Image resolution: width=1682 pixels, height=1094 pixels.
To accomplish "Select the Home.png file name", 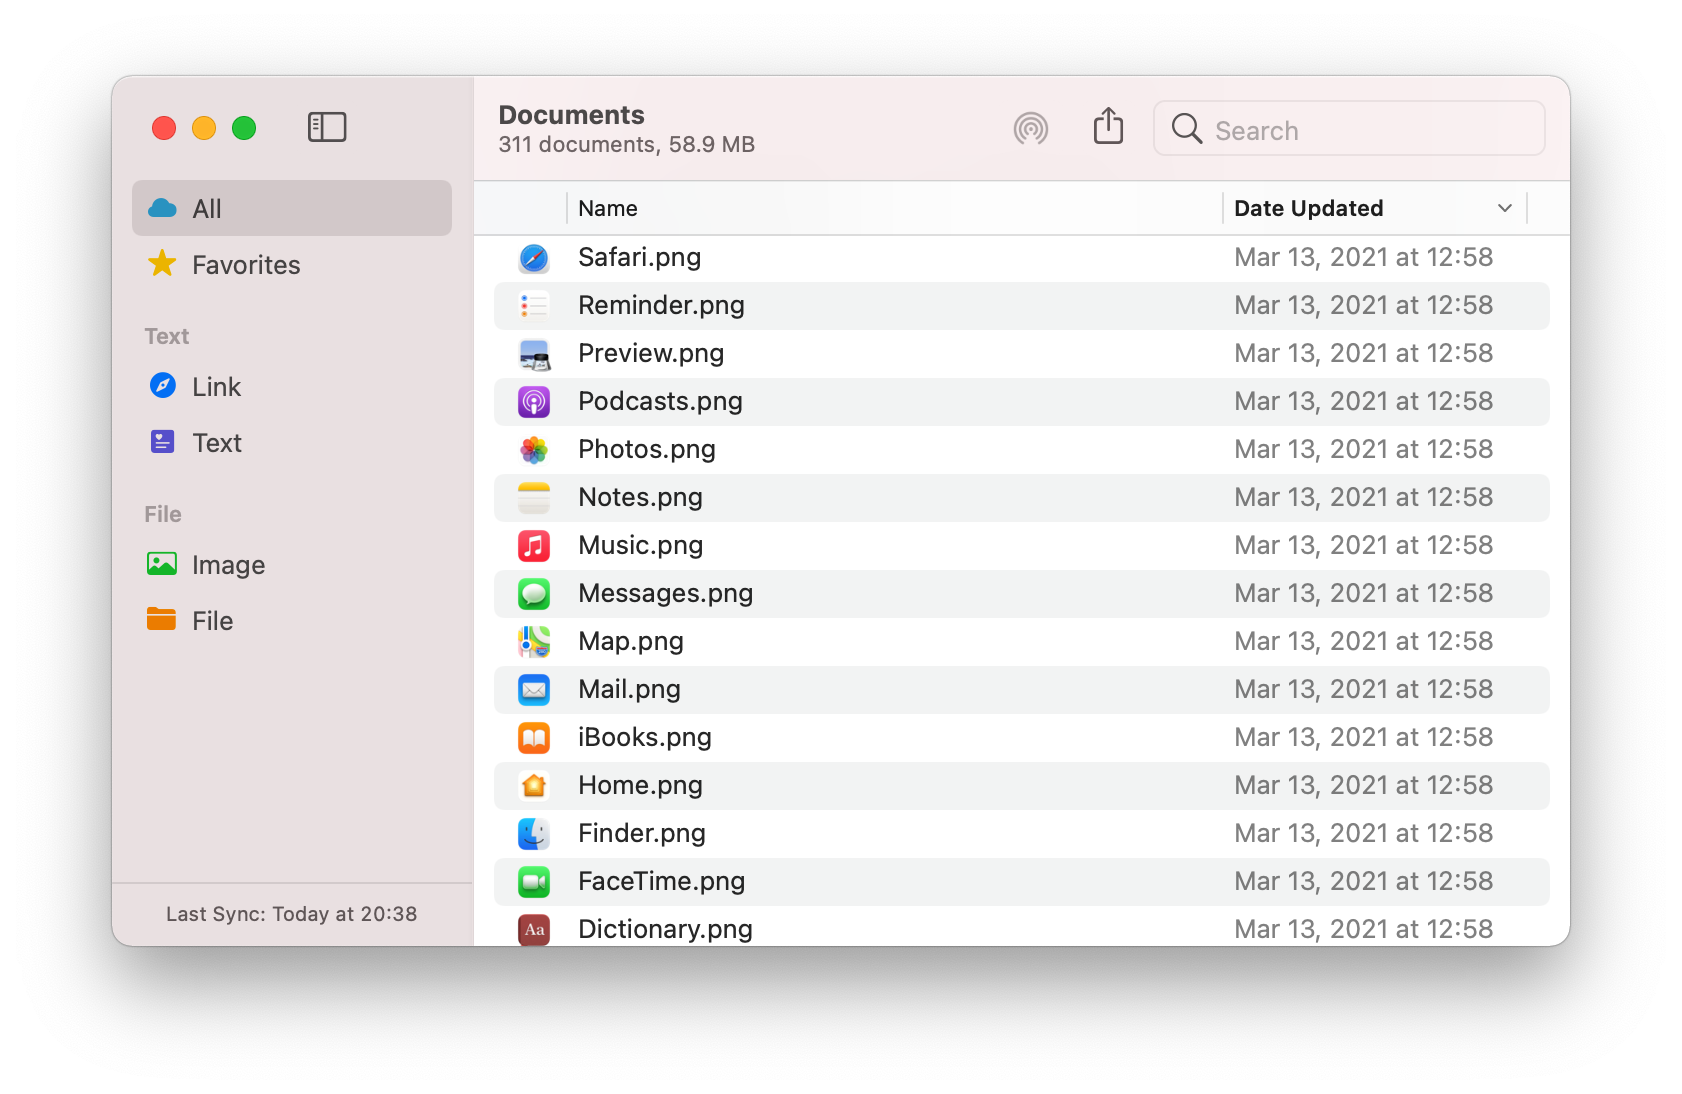I will [640, 786].
